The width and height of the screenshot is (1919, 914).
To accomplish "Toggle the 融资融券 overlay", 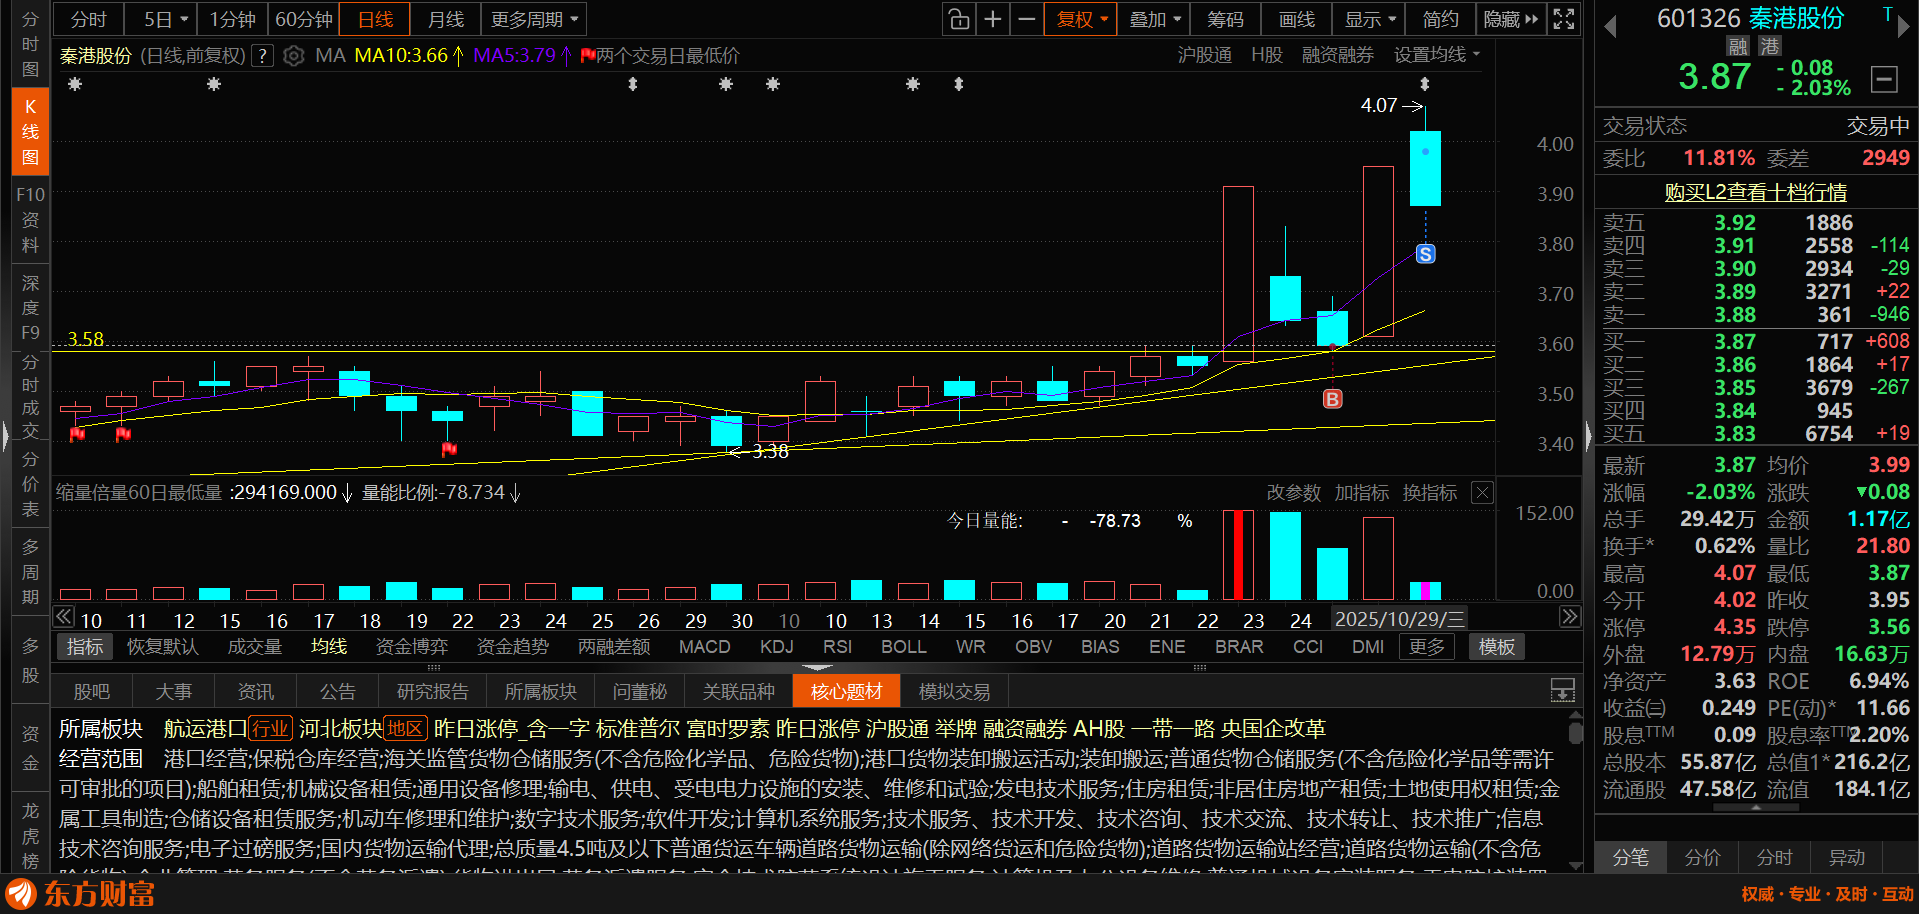I will (x=1338, y=56).
